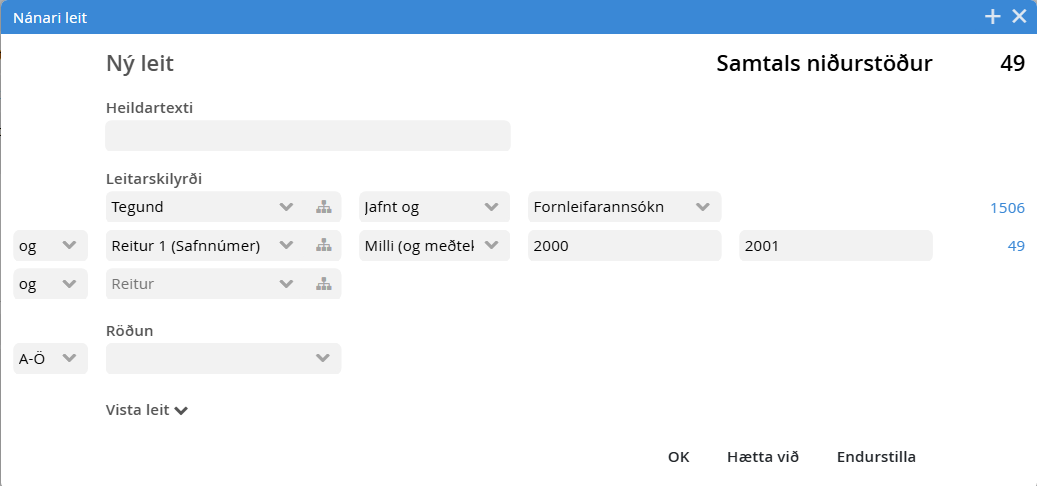Click the Hætta við button

(x=763, y=457)
